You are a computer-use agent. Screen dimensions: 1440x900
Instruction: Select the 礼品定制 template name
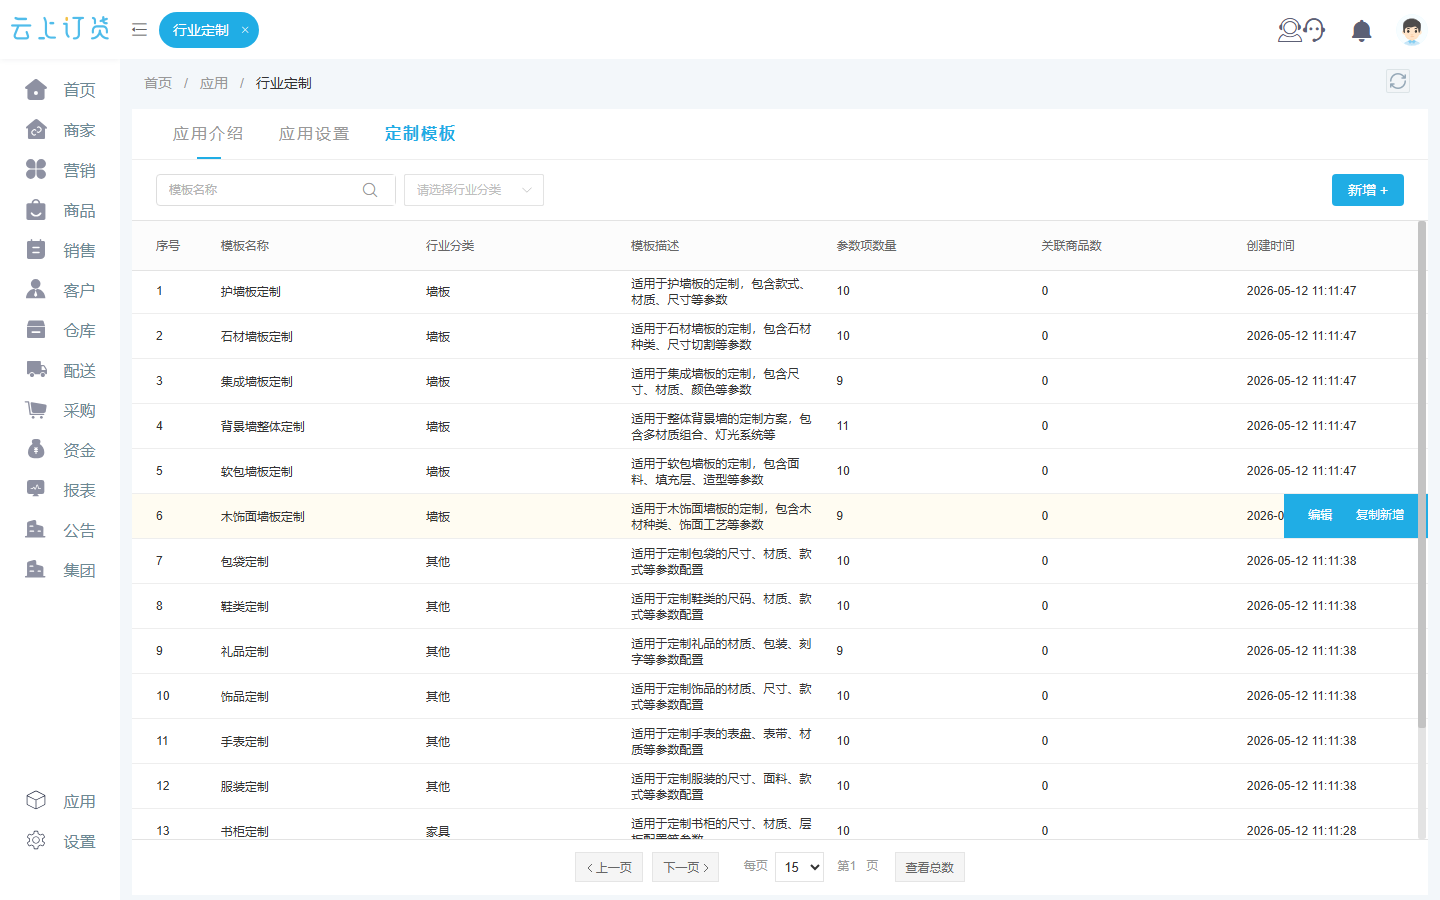[245, 652]
